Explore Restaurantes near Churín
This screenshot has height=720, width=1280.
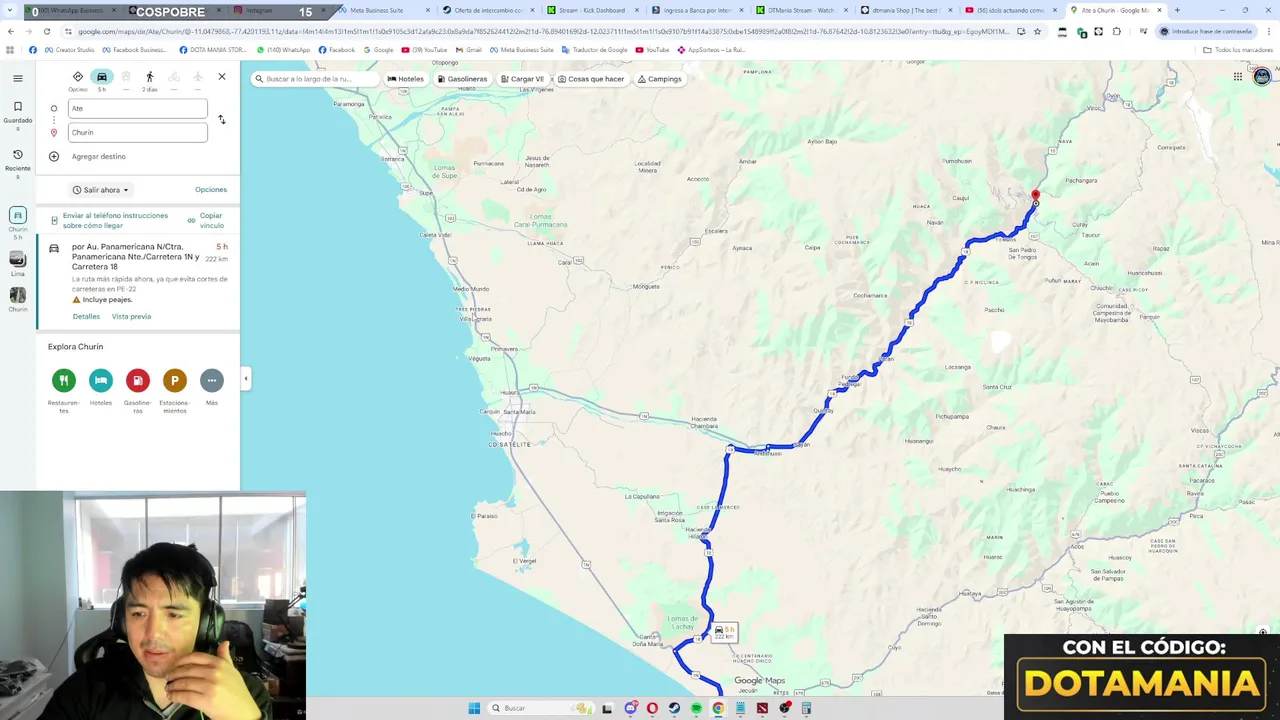pyautogui.click(x=64, y=380)
